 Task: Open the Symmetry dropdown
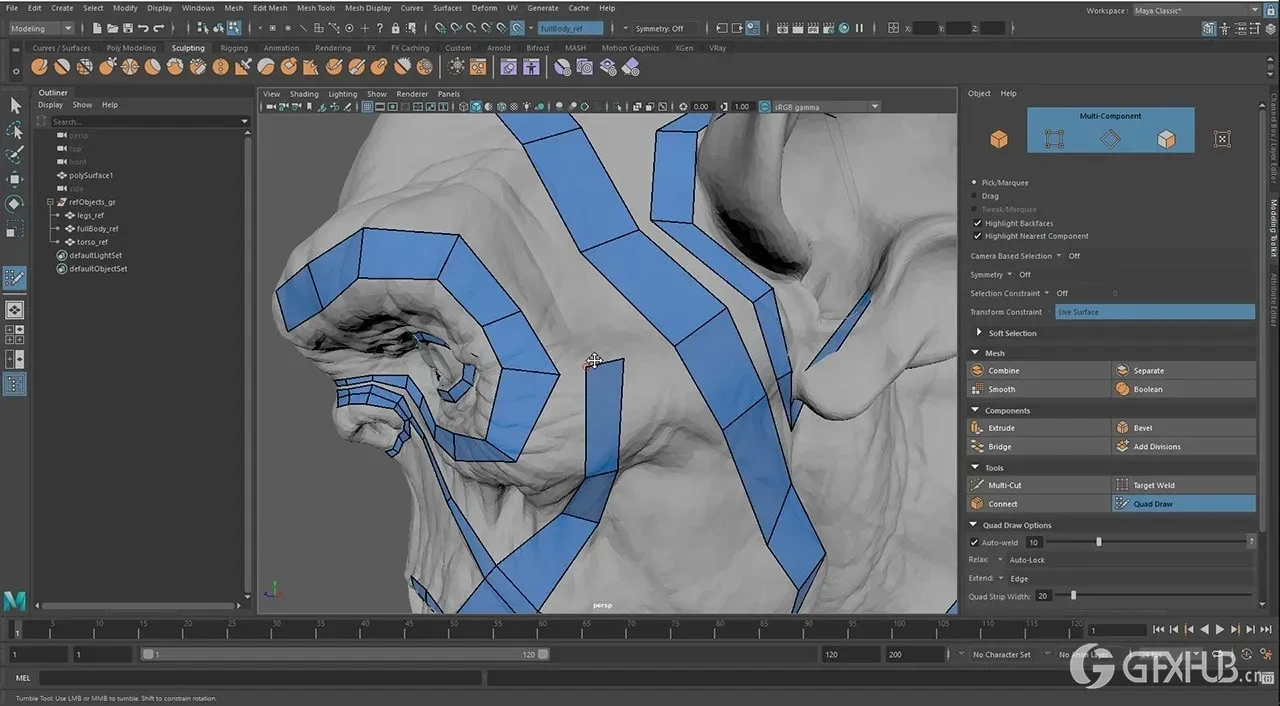[1009, 275]
